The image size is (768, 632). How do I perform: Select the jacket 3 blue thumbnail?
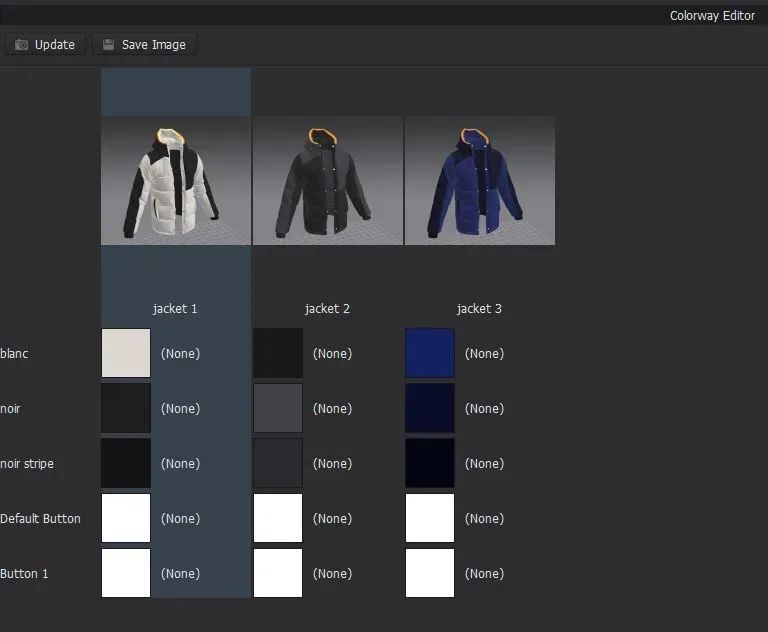click(480, 180)
